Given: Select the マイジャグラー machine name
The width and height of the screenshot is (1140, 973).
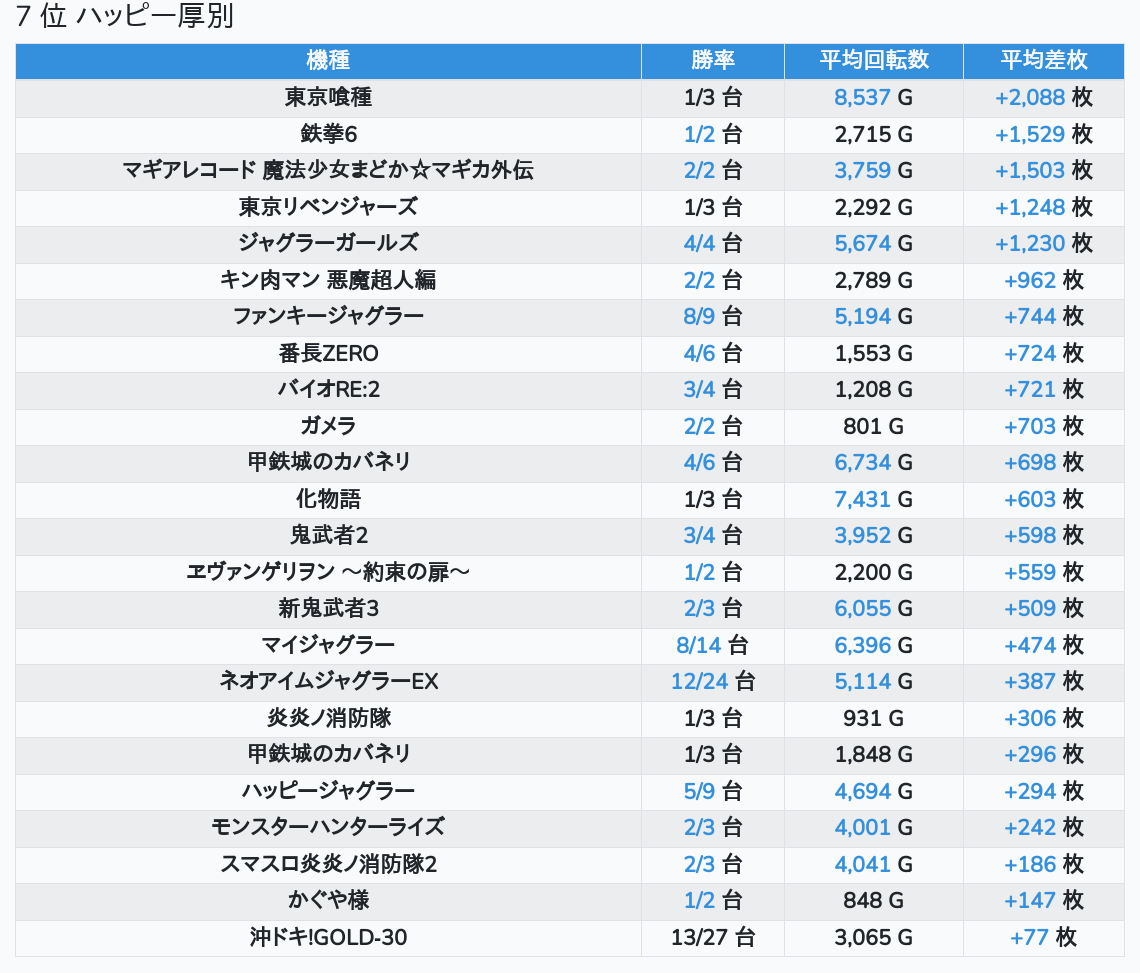Looking at the screenshot, I should (x=328, y=645).
